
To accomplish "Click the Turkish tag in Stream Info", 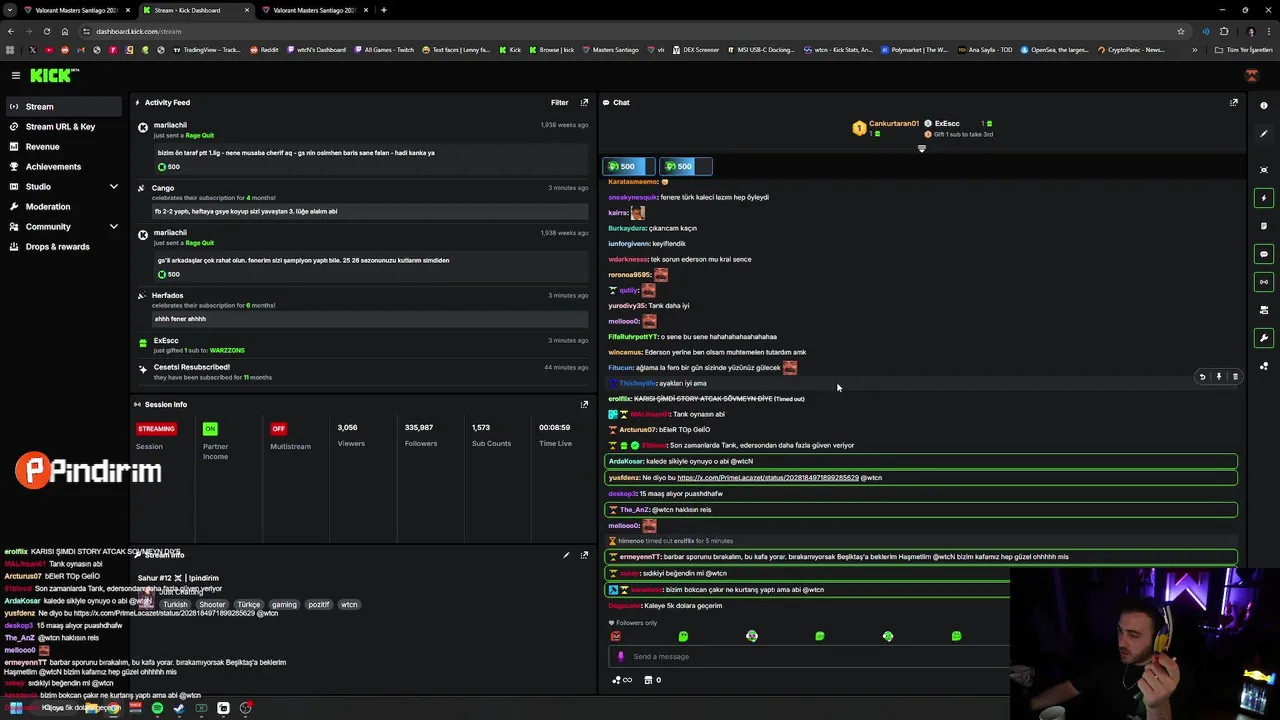I will (x=175, y=604).
